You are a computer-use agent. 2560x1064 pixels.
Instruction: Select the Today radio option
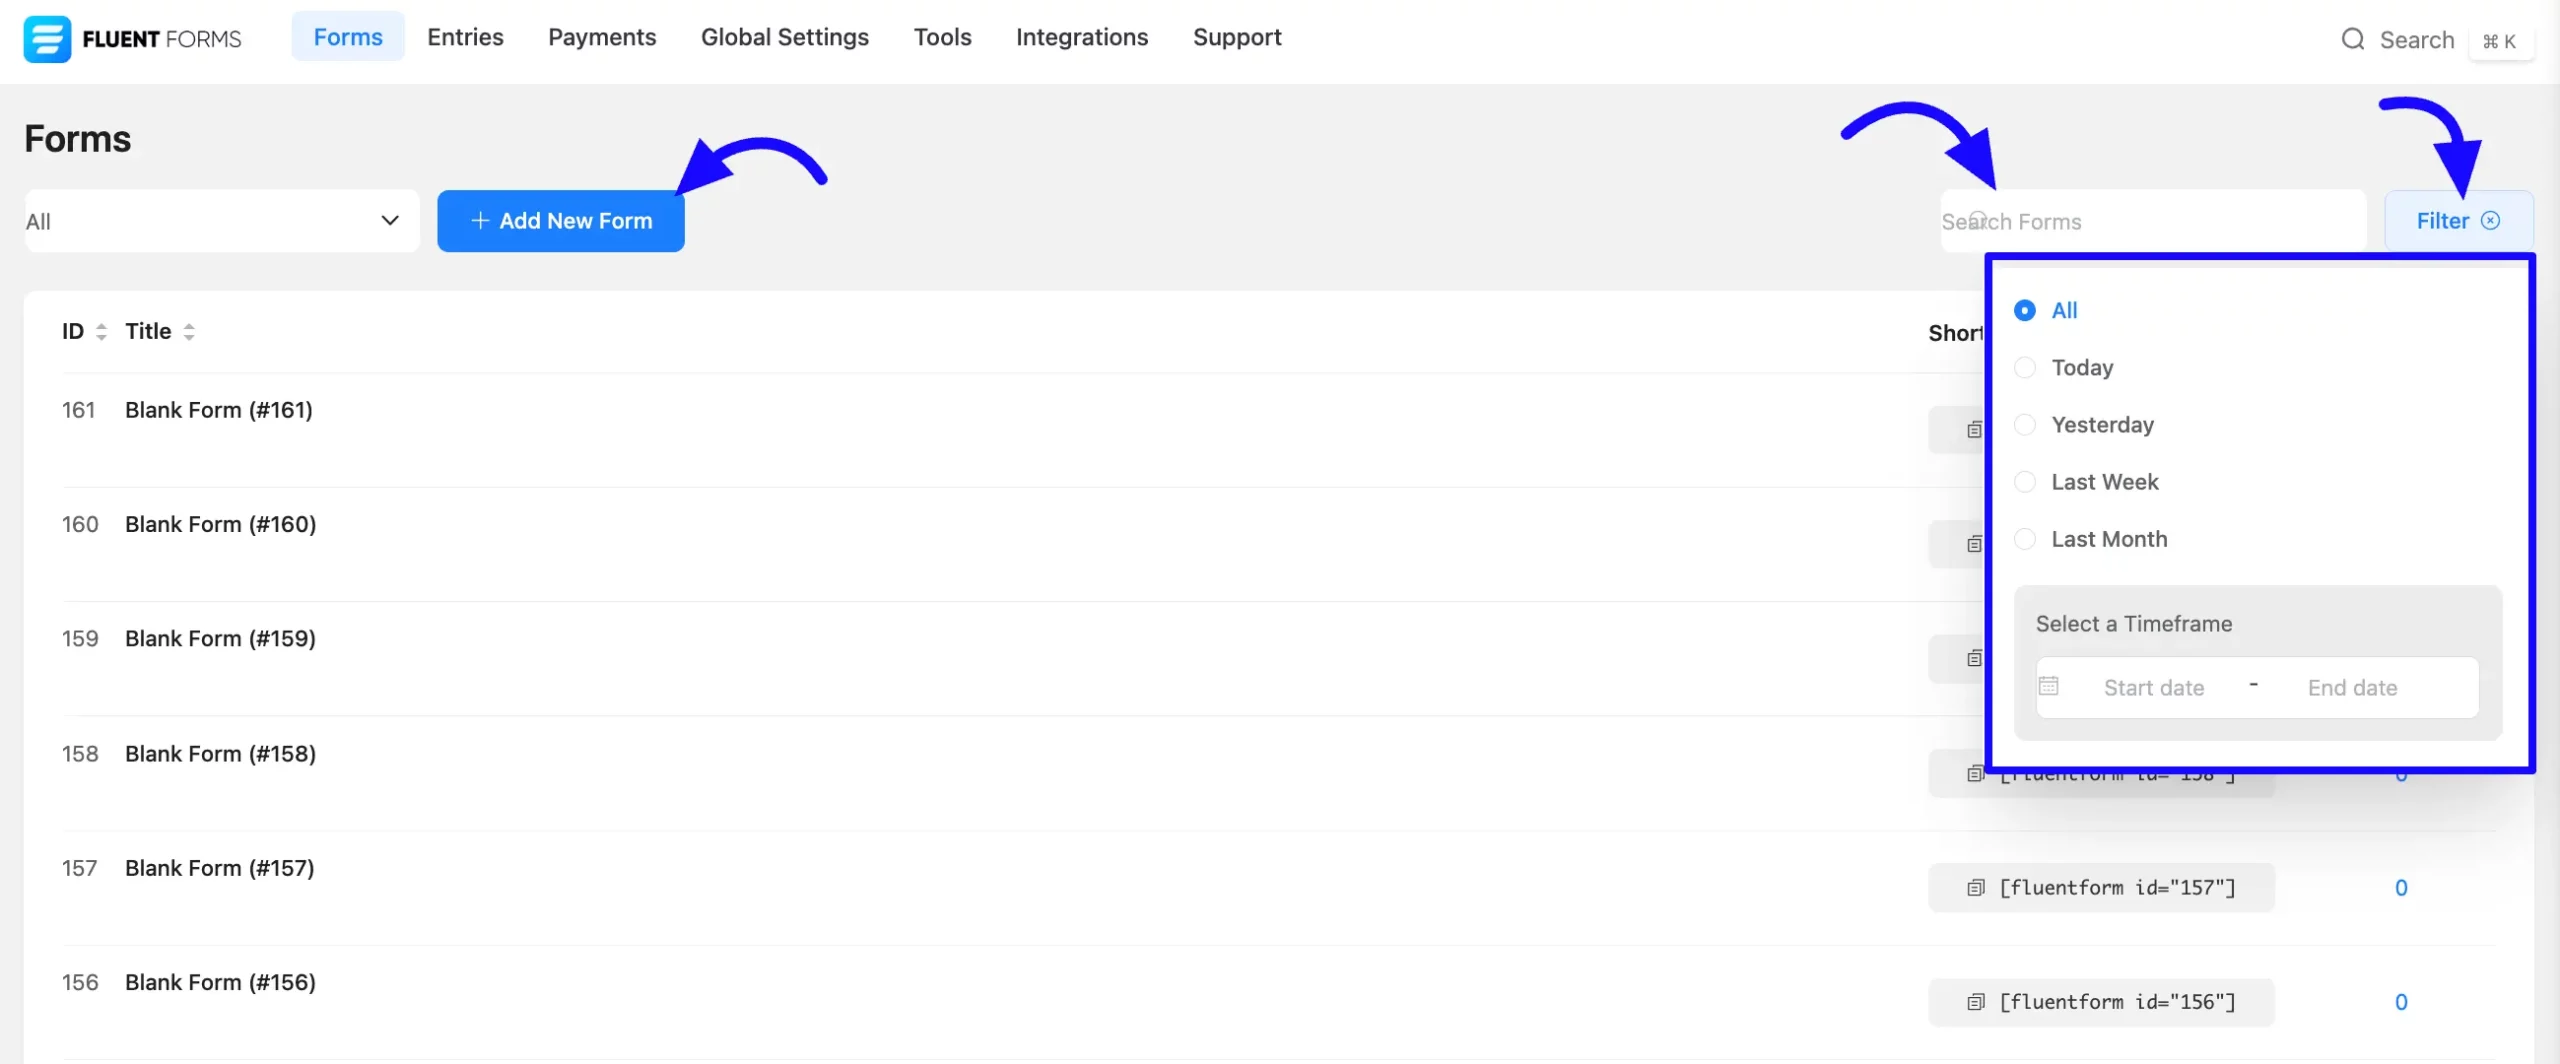(x=2025, y=368)
